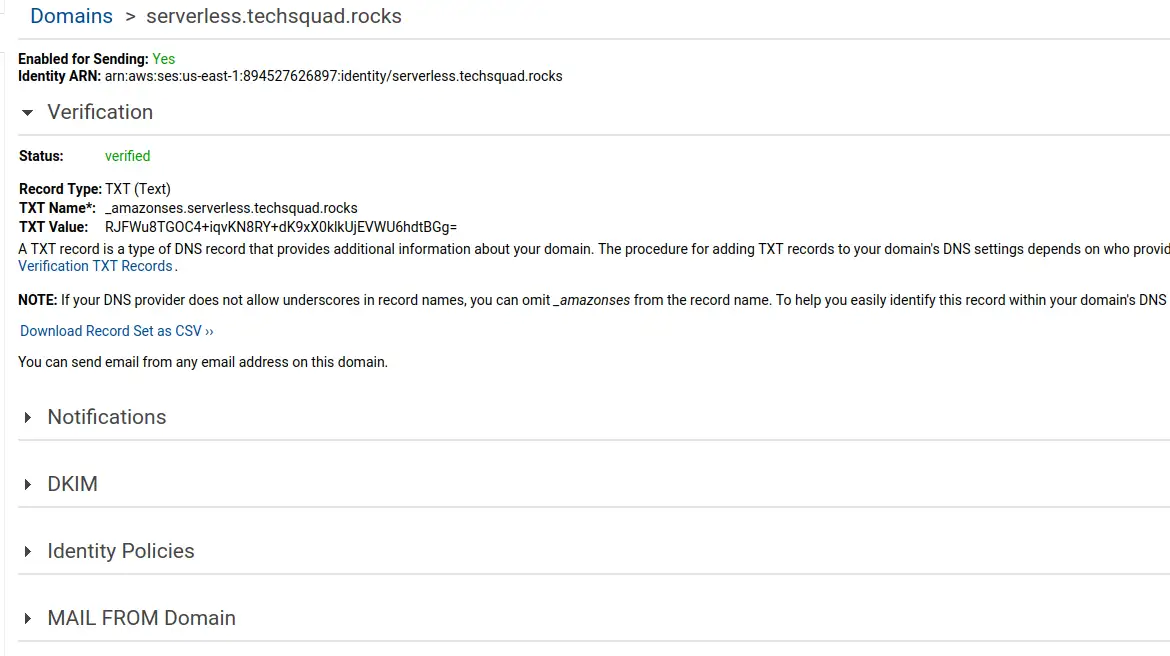Expand the Notifications section triangle
This screenshot has height=656, width=1170.
28,417
